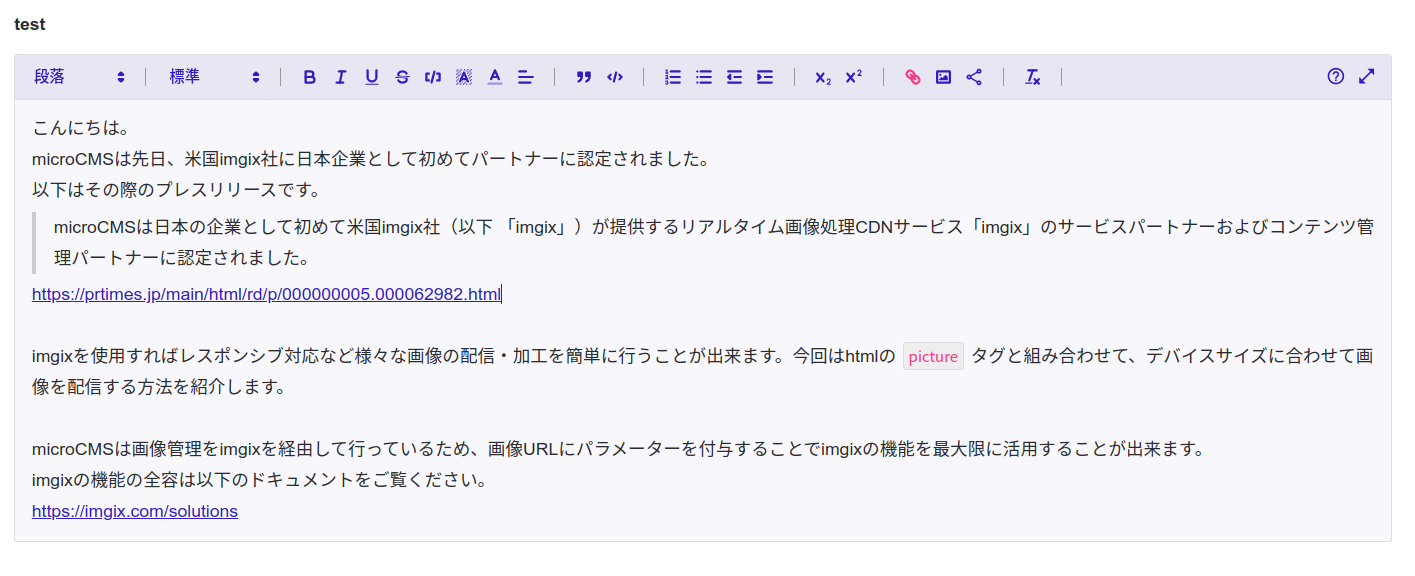The width and height of the screenshot is (1415, 576).
Task: Insert an image via toolbar
Action: (943, 77)
